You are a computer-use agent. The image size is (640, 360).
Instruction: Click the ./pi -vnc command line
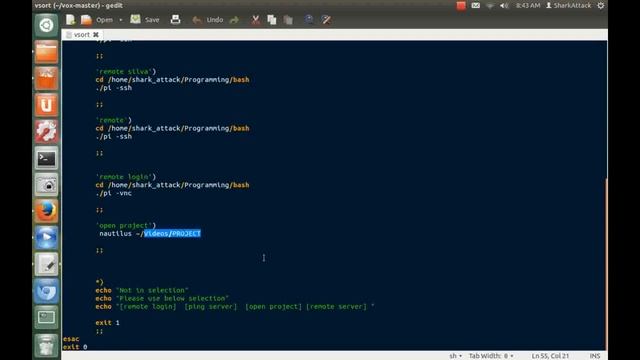point(113,193)
